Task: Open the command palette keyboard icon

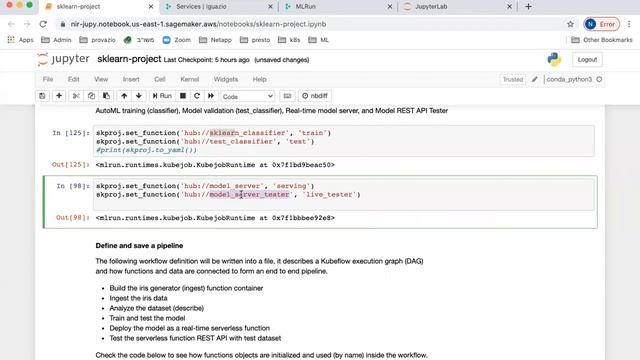Action: tap(287, 96)
